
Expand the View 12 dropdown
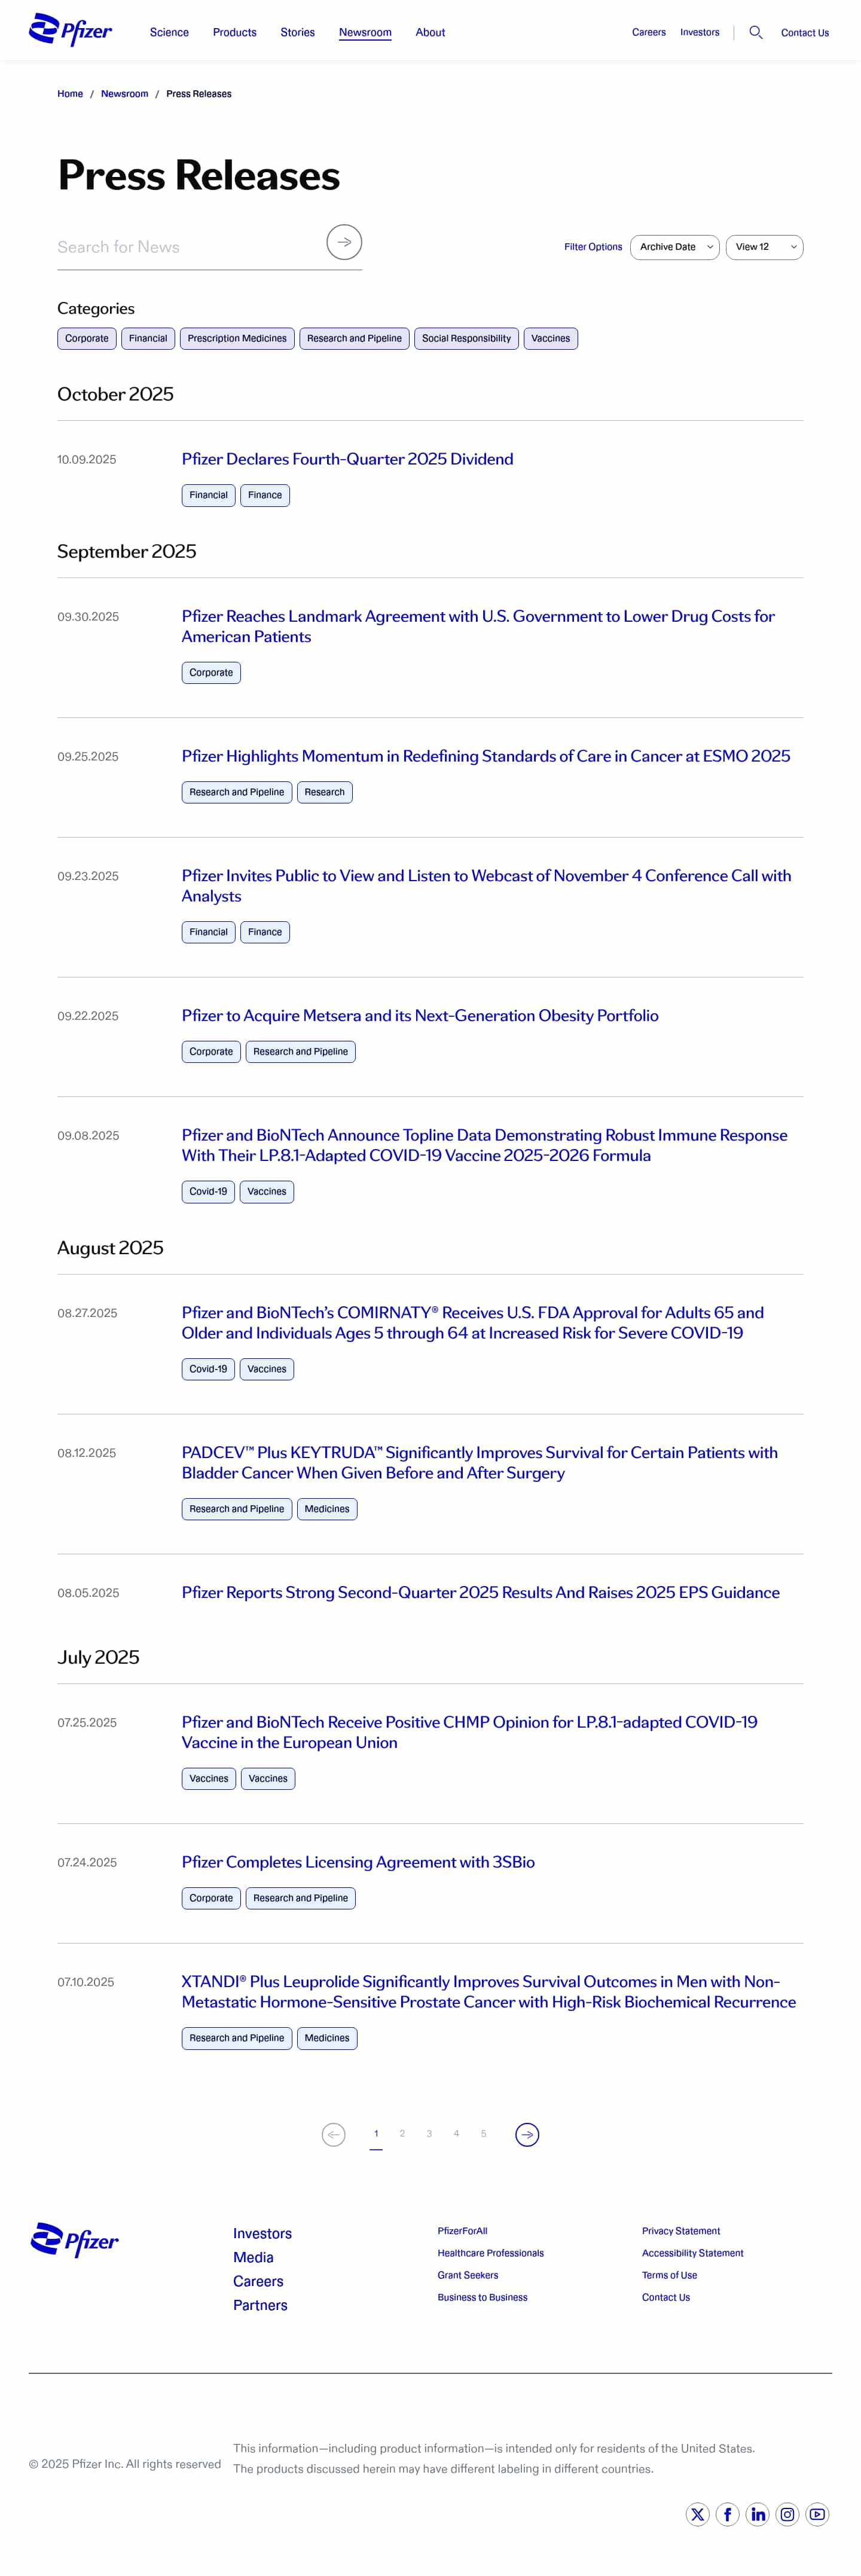point(764,247)
